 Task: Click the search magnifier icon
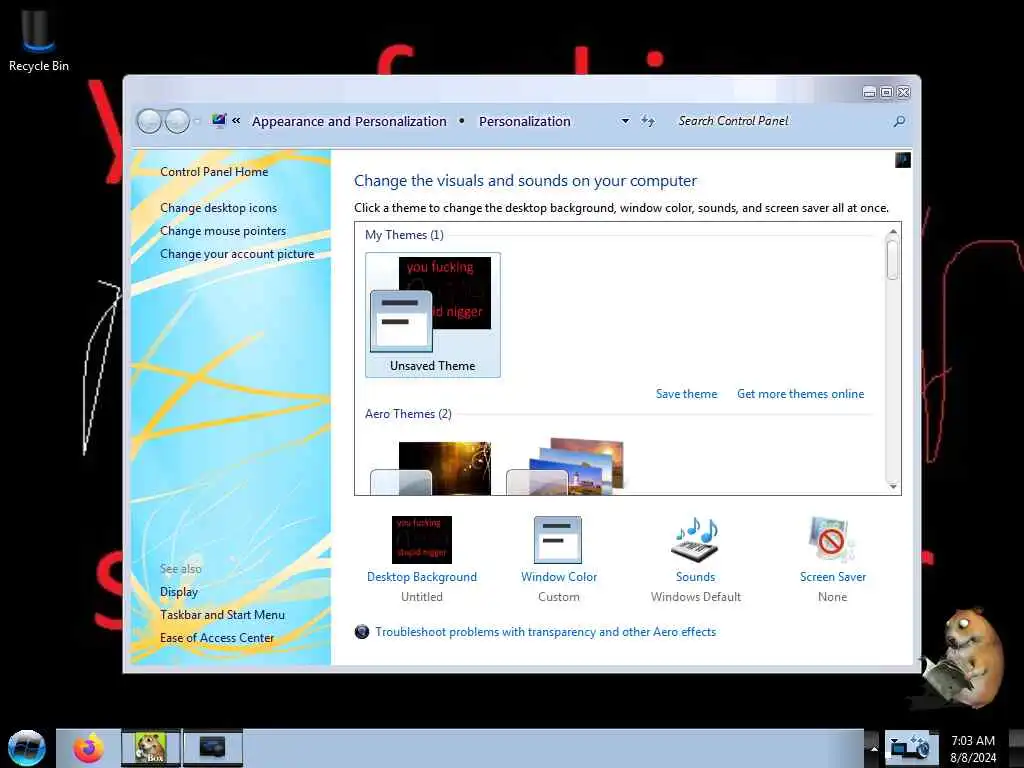[899, 121]
